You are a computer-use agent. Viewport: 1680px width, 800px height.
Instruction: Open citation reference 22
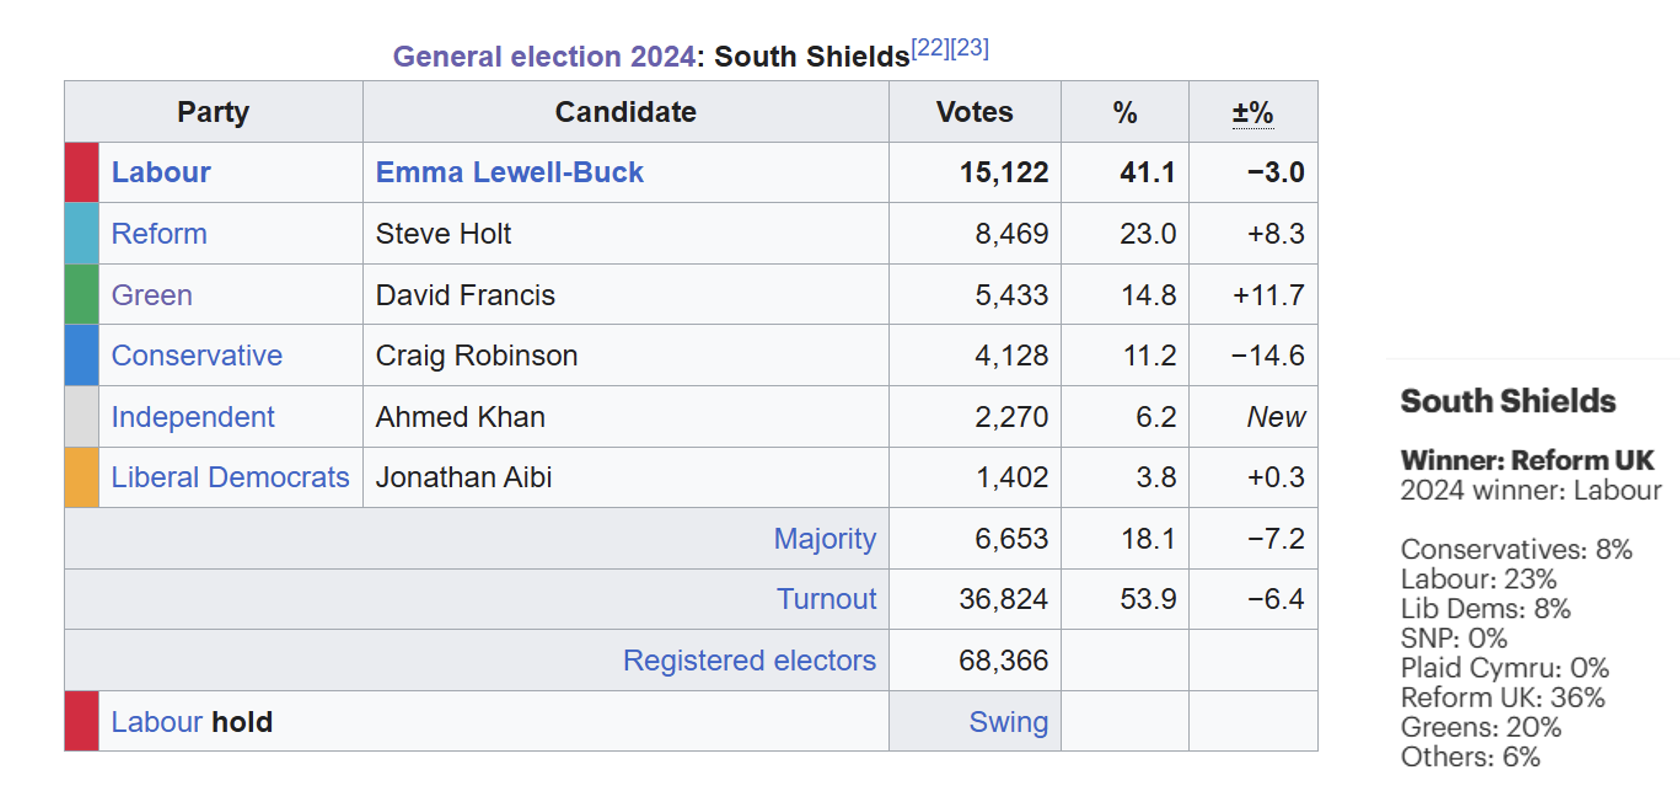(930, 48)
